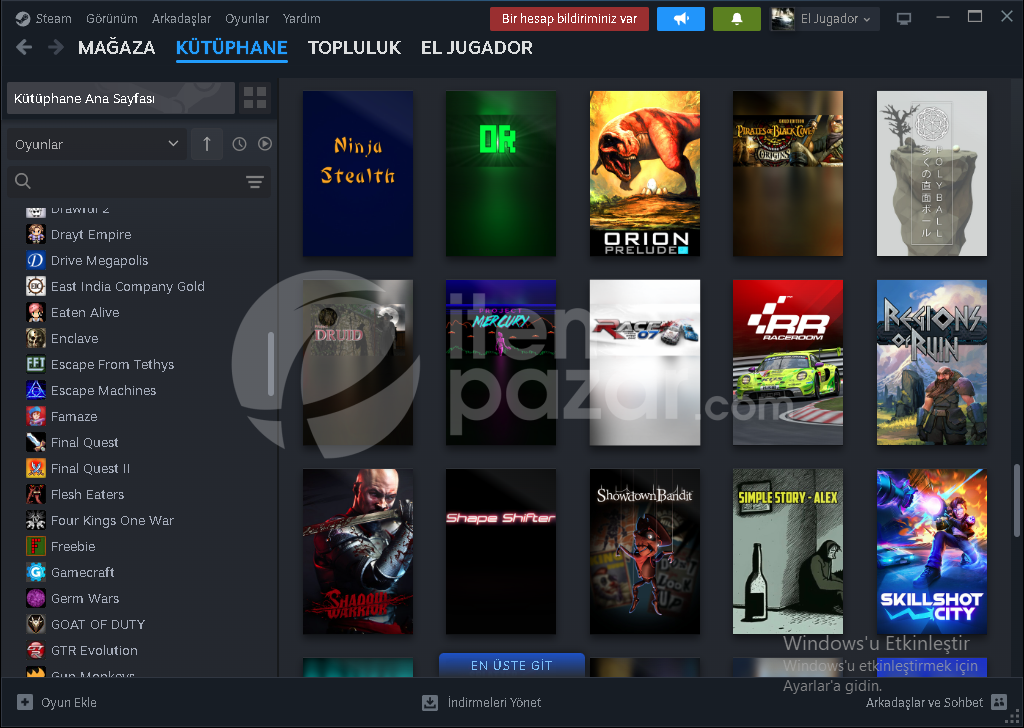Image resolution: width=1024 pixels, height=728 pixels.
Task: Click the Final Quest game icon
Action: click(36, 443)
